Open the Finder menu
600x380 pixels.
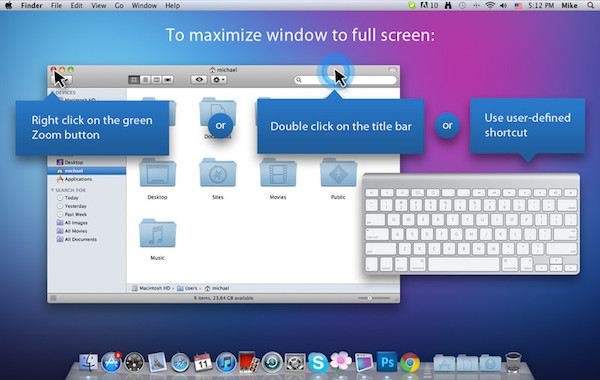pyautogui.click(x=31, y=5)
